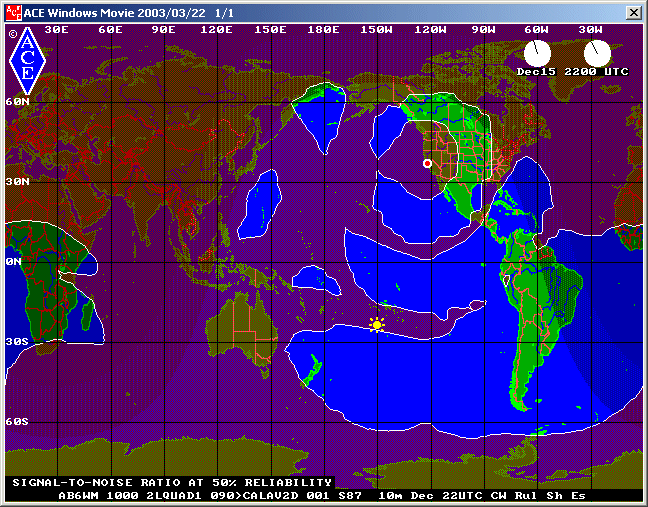Image resolution: width=648 pixels, height=507 pixels.
Task: Click the CALAV2D text in status line
Action: [271, 495]
